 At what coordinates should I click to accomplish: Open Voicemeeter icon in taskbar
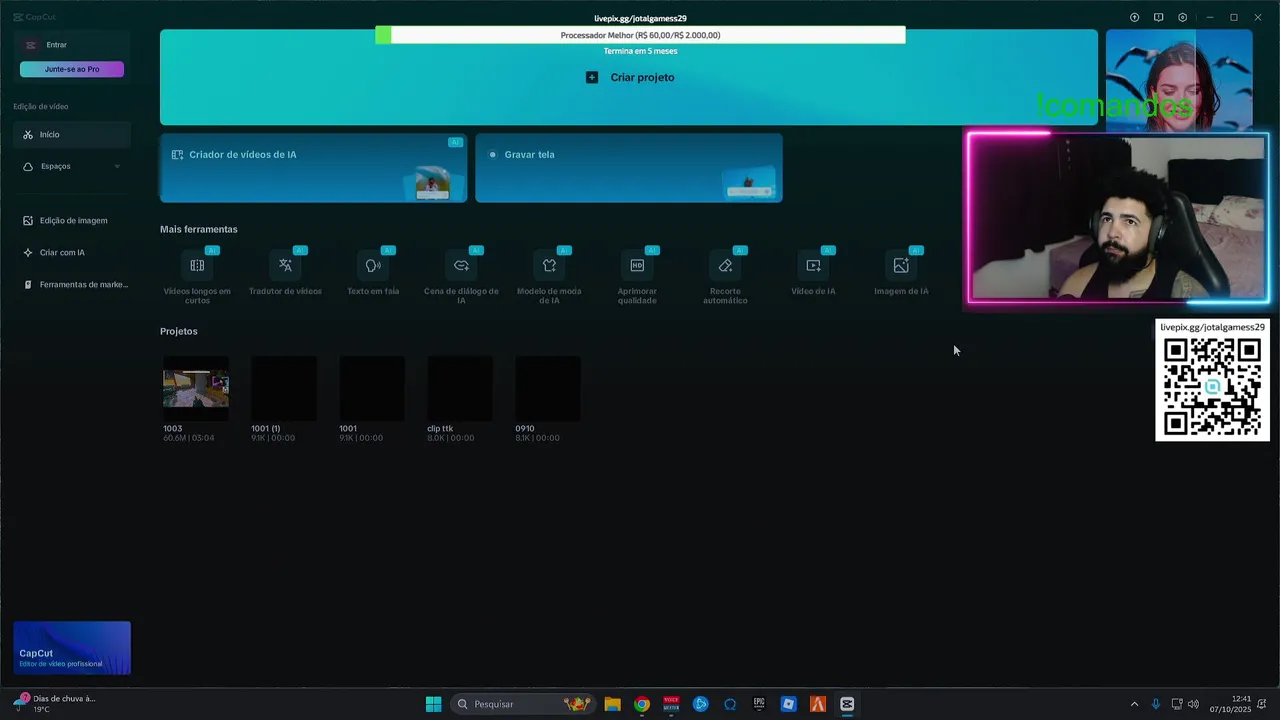pos(671,704)
